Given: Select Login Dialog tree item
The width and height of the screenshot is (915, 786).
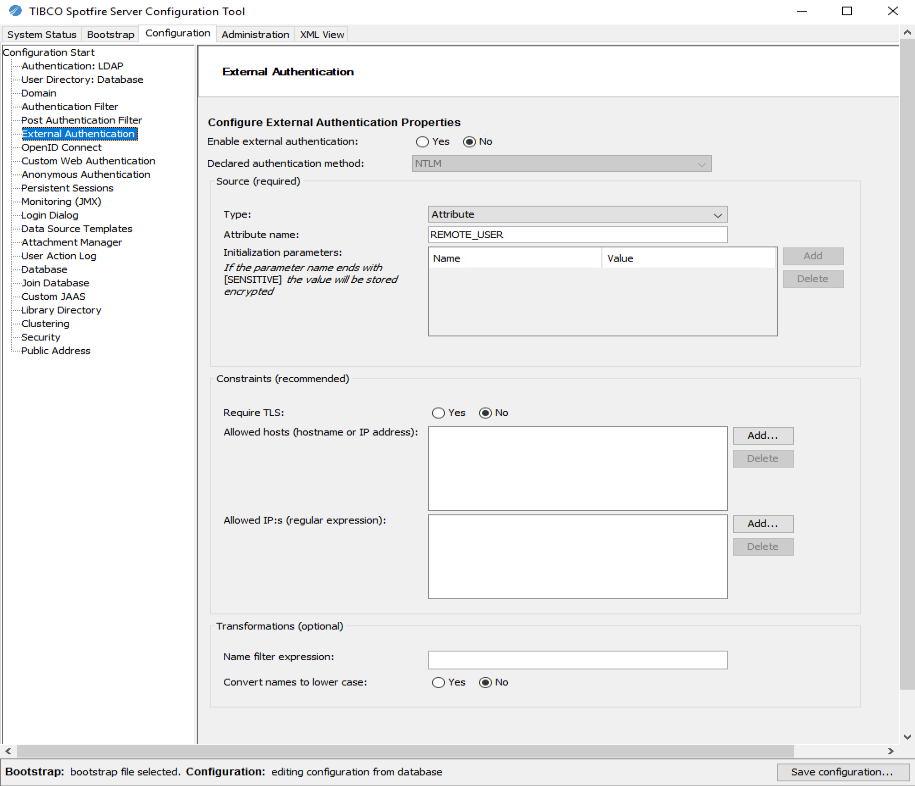Looking at the screenshot, I should [x=50, y=215].
